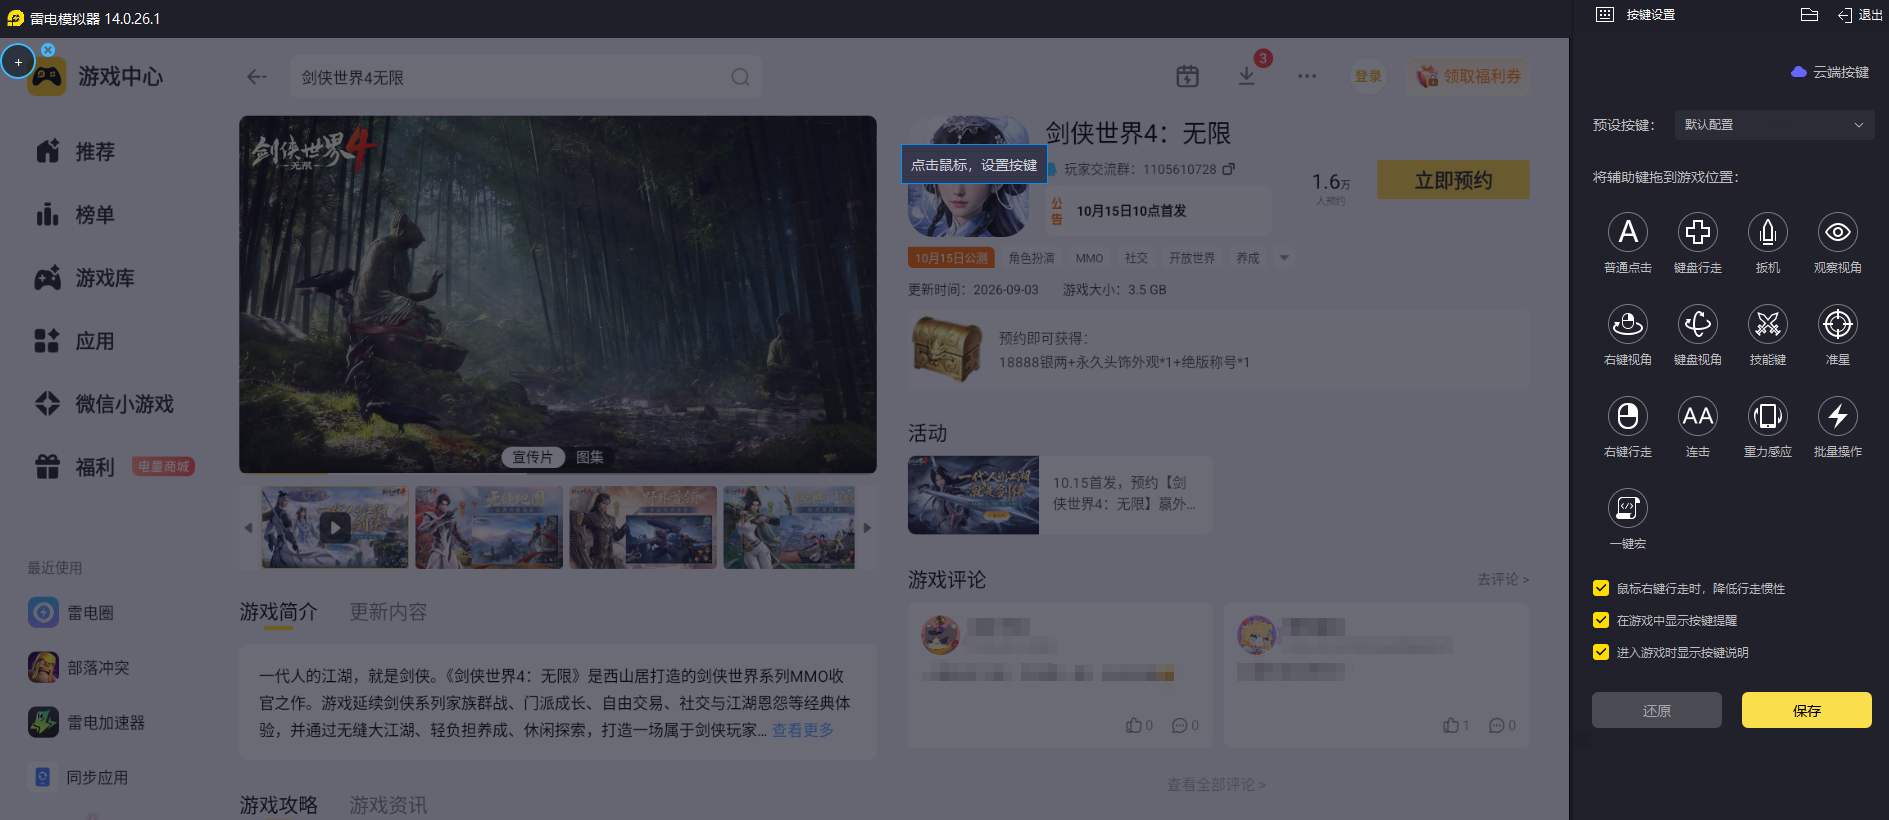Switch to the 游戏简介 tab
The height and width of the screenshot is (820, 1889).
click(x=278, y=612)
